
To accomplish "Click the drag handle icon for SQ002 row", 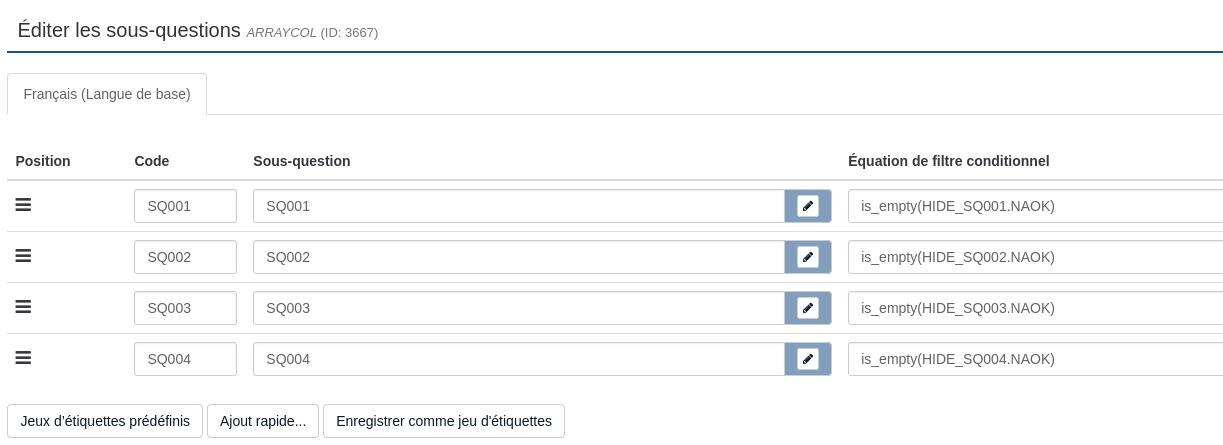I will (23, 256).
